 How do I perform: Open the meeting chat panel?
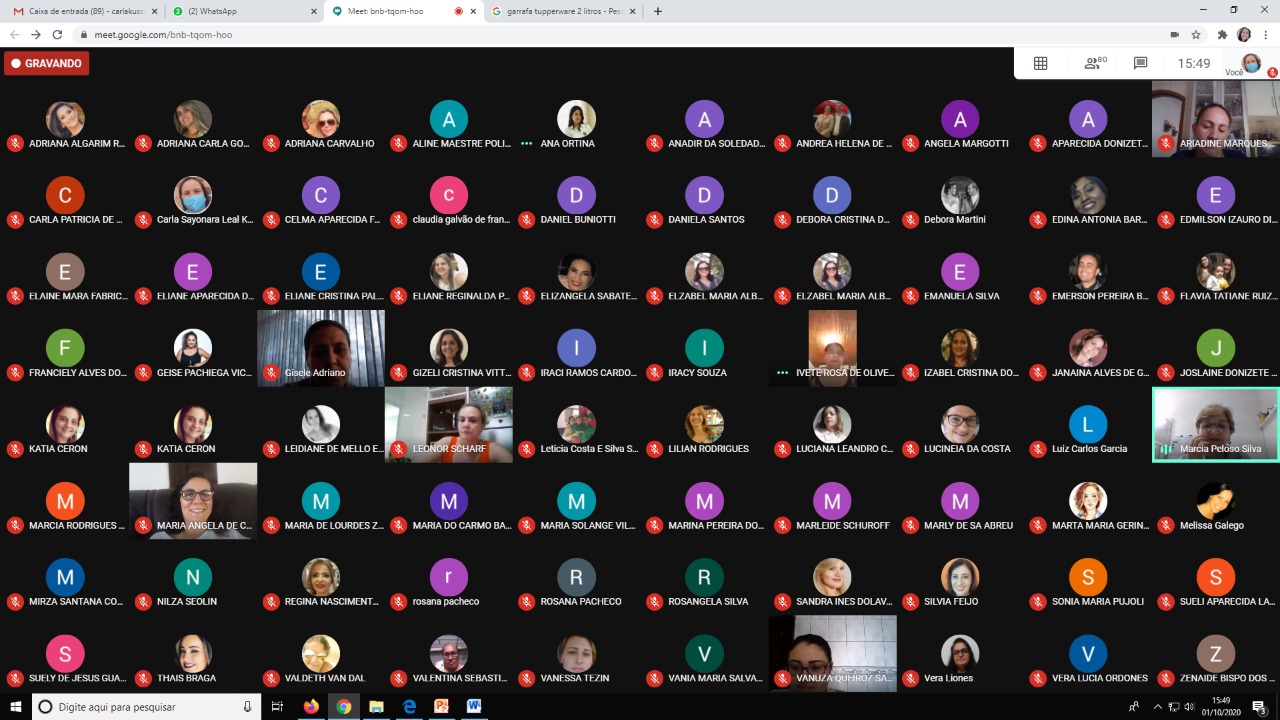tap(1140, 63)
